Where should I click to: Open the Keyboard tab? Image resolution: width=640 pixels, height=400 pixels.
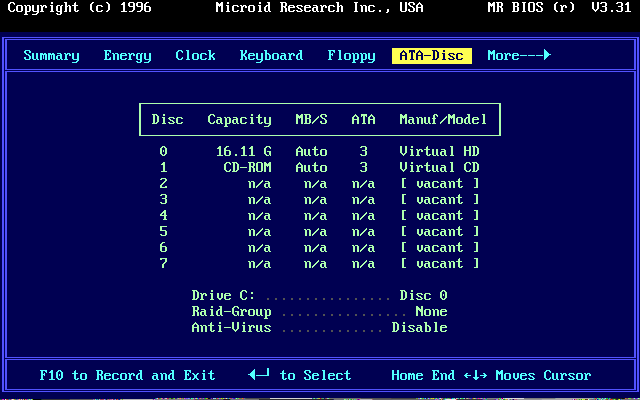click(271, 56)
